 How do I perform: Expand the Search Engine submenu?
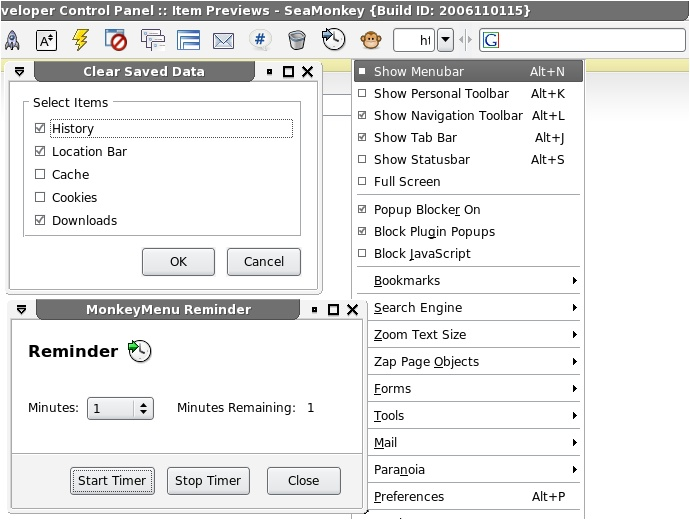coord(475,308)
